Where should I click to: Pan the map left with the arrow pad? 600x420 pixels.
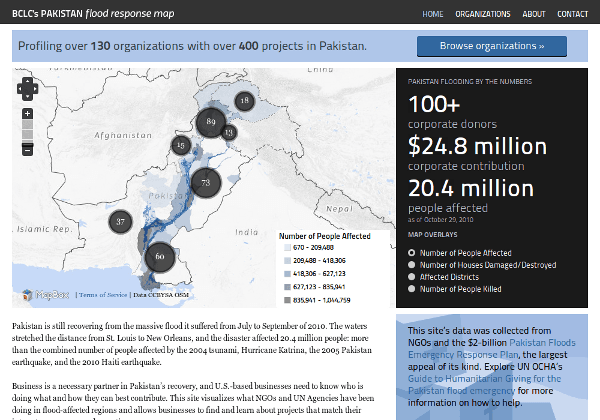[x=20, y=89]
